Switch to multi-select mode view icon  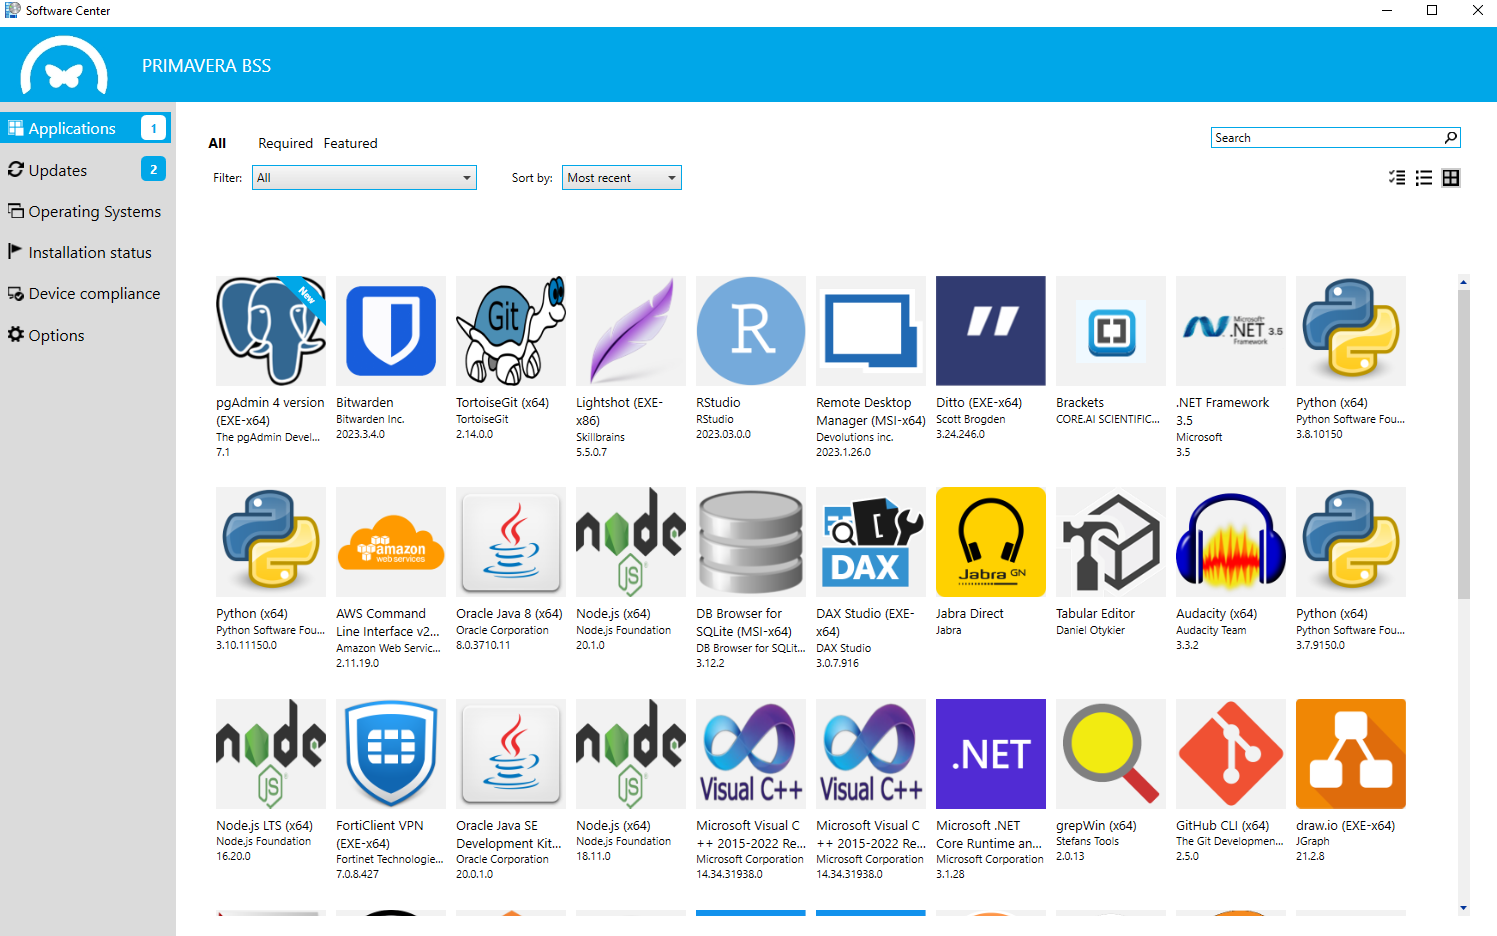1397,178
